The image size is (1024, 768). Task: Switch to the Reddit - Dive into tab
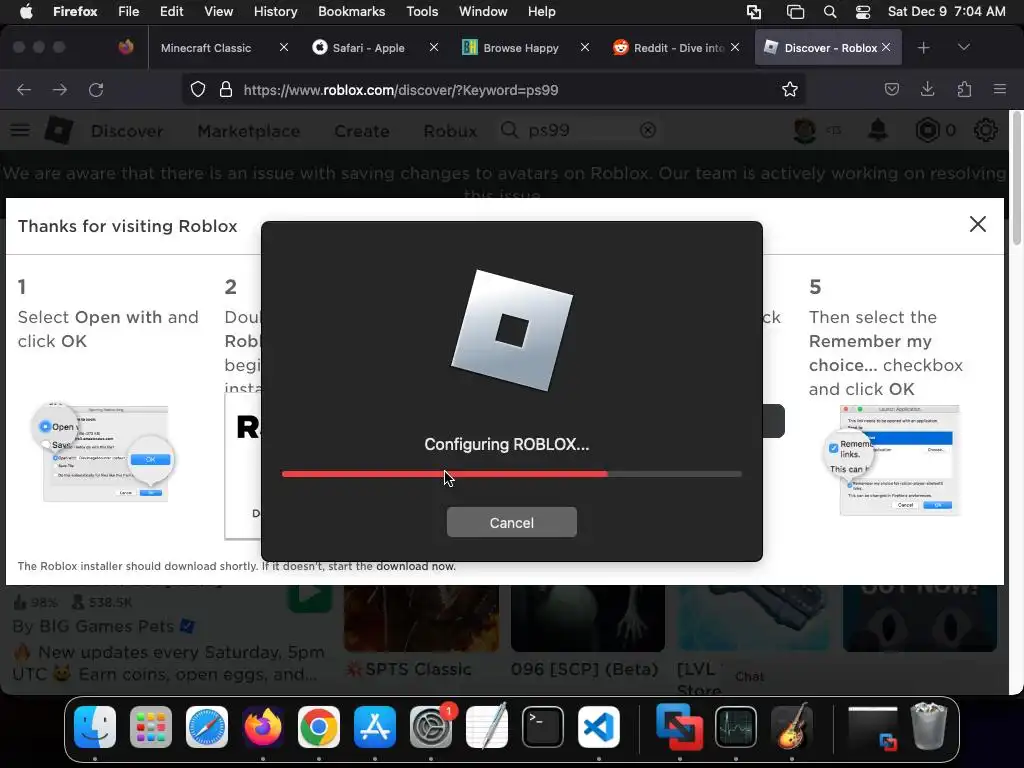pyautogui.click(x=671, y=48)
